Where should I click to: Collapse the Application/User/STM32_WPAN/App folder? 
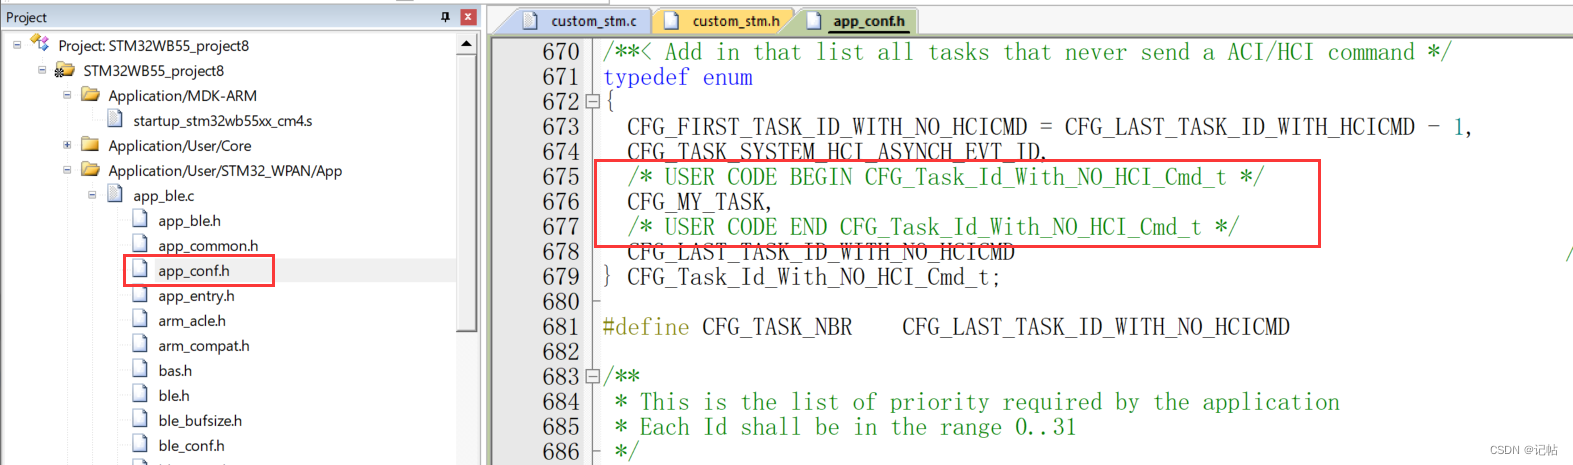click(x=67, y=170)
